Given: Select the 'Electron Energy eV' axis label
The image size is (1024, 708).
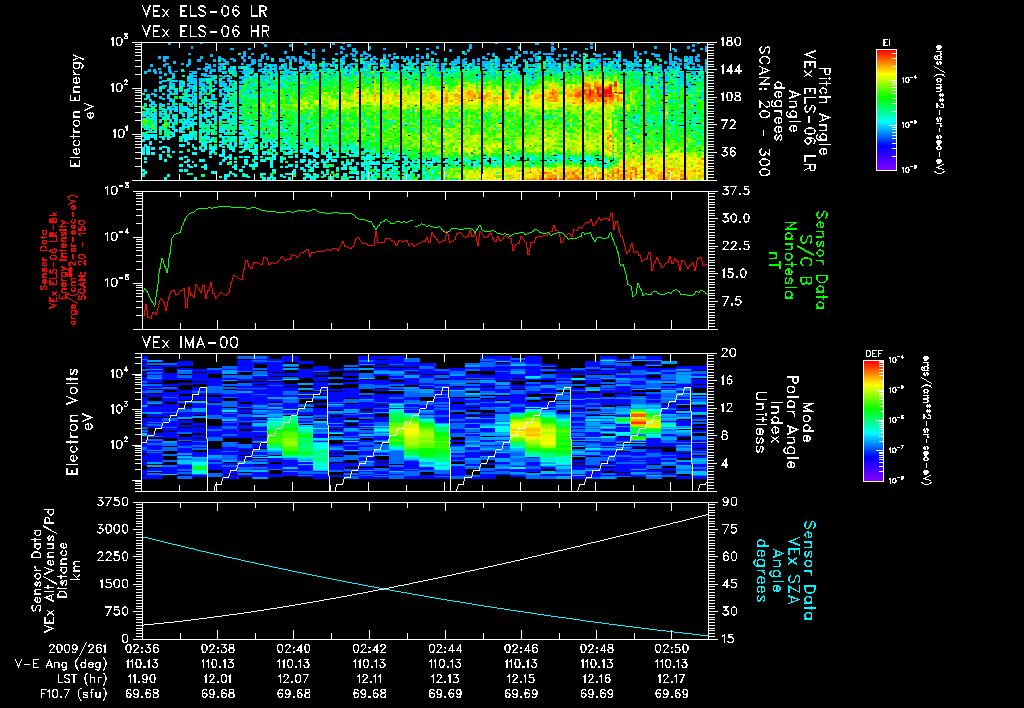Looking at the screenshot, I should (83, 111).
